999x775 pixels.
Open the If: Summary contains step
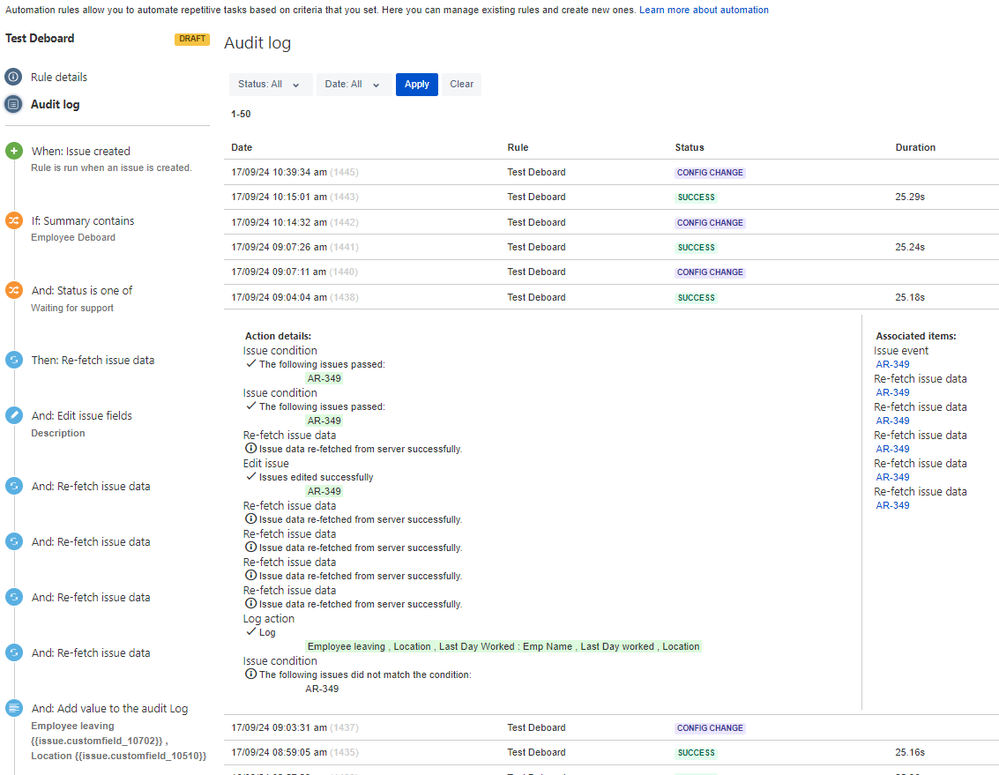[x=83, y=221]
